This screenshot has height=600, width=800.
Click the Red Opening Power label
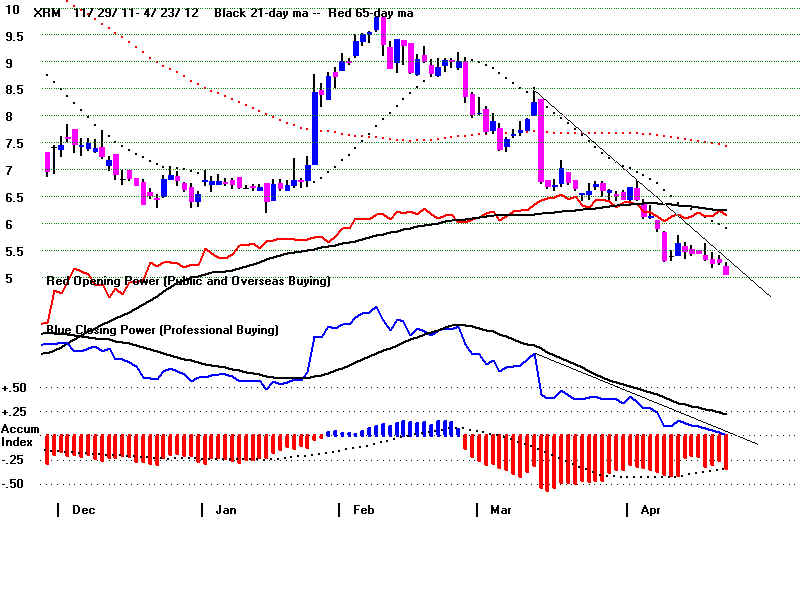[188, 282]
